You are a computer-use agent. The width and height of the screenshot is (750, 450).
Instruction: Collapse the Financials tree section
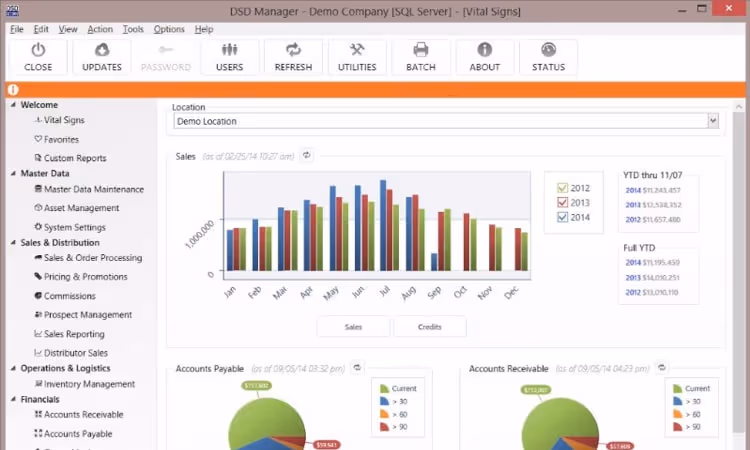(x=13, y=399)
